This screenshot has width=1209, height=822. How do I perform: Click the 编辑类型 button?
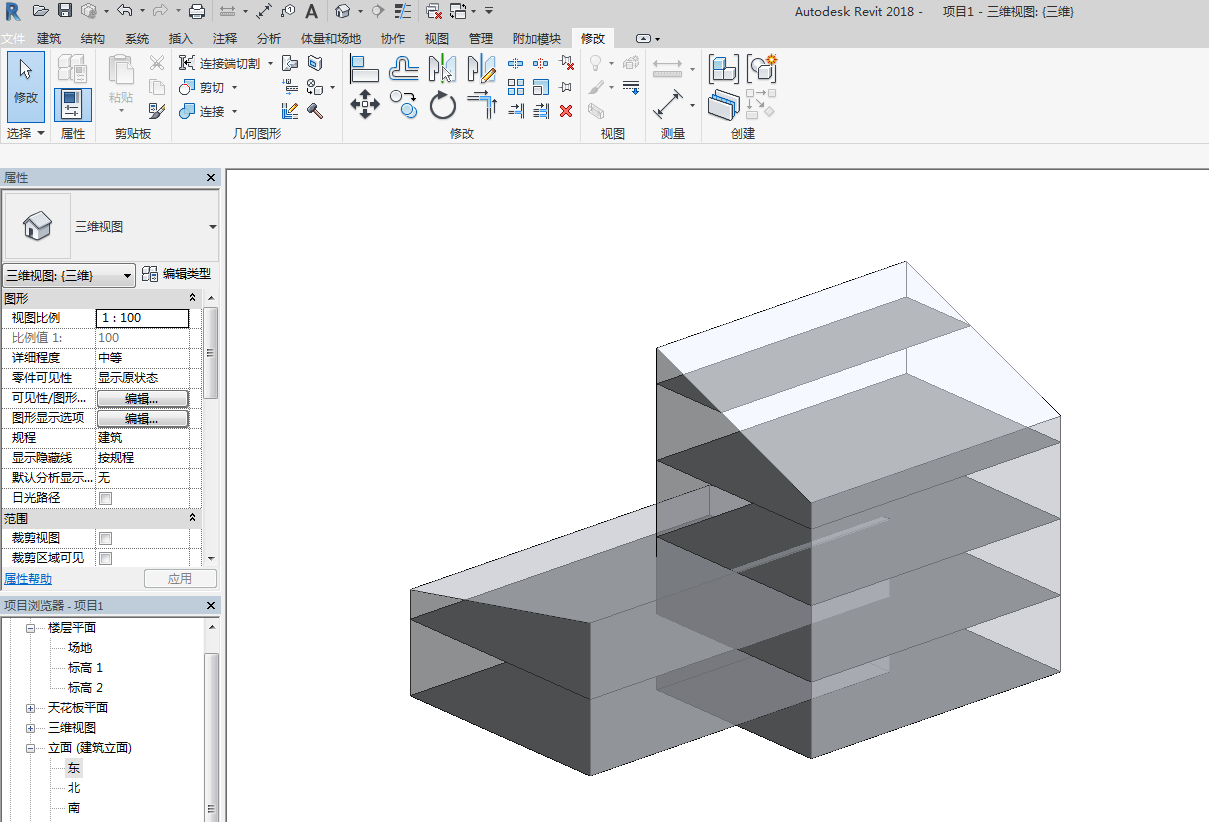pyautogui.click(x=177, y=274)
